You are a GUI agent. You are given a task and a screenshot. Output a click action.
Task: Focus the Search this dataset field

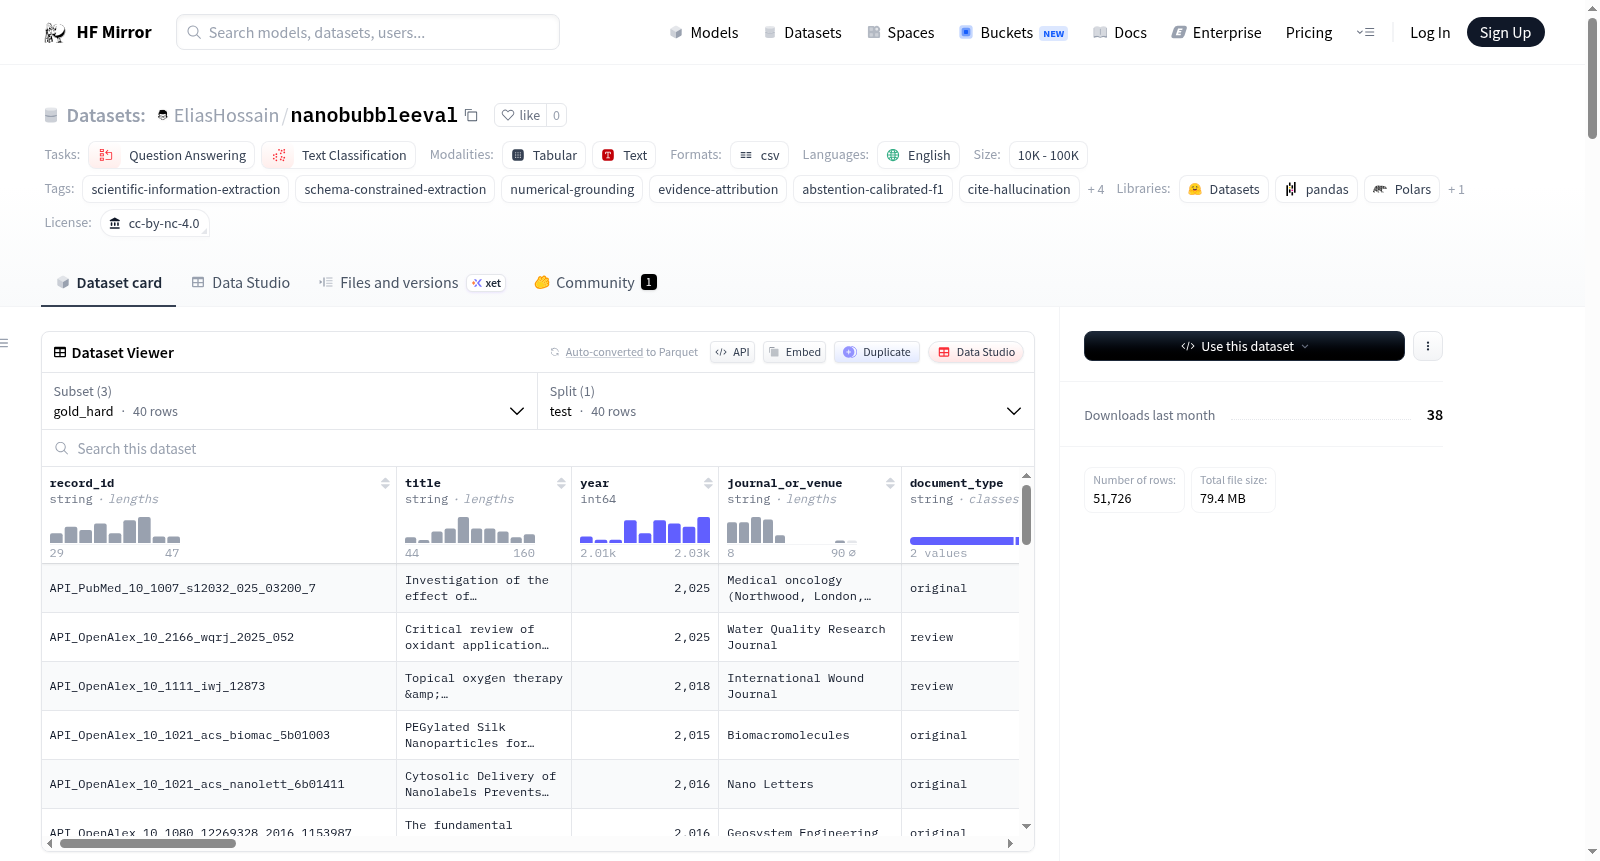click(538, 448)
